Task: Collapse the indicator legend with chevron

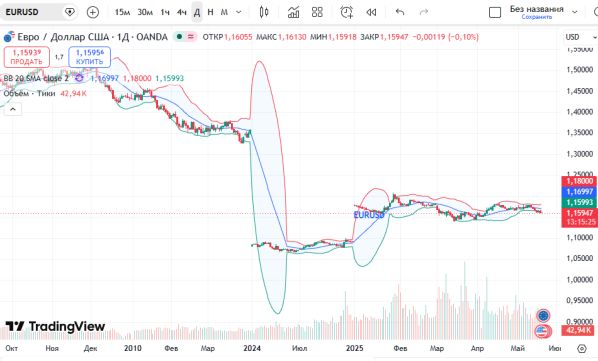Action: pos(13,109)
